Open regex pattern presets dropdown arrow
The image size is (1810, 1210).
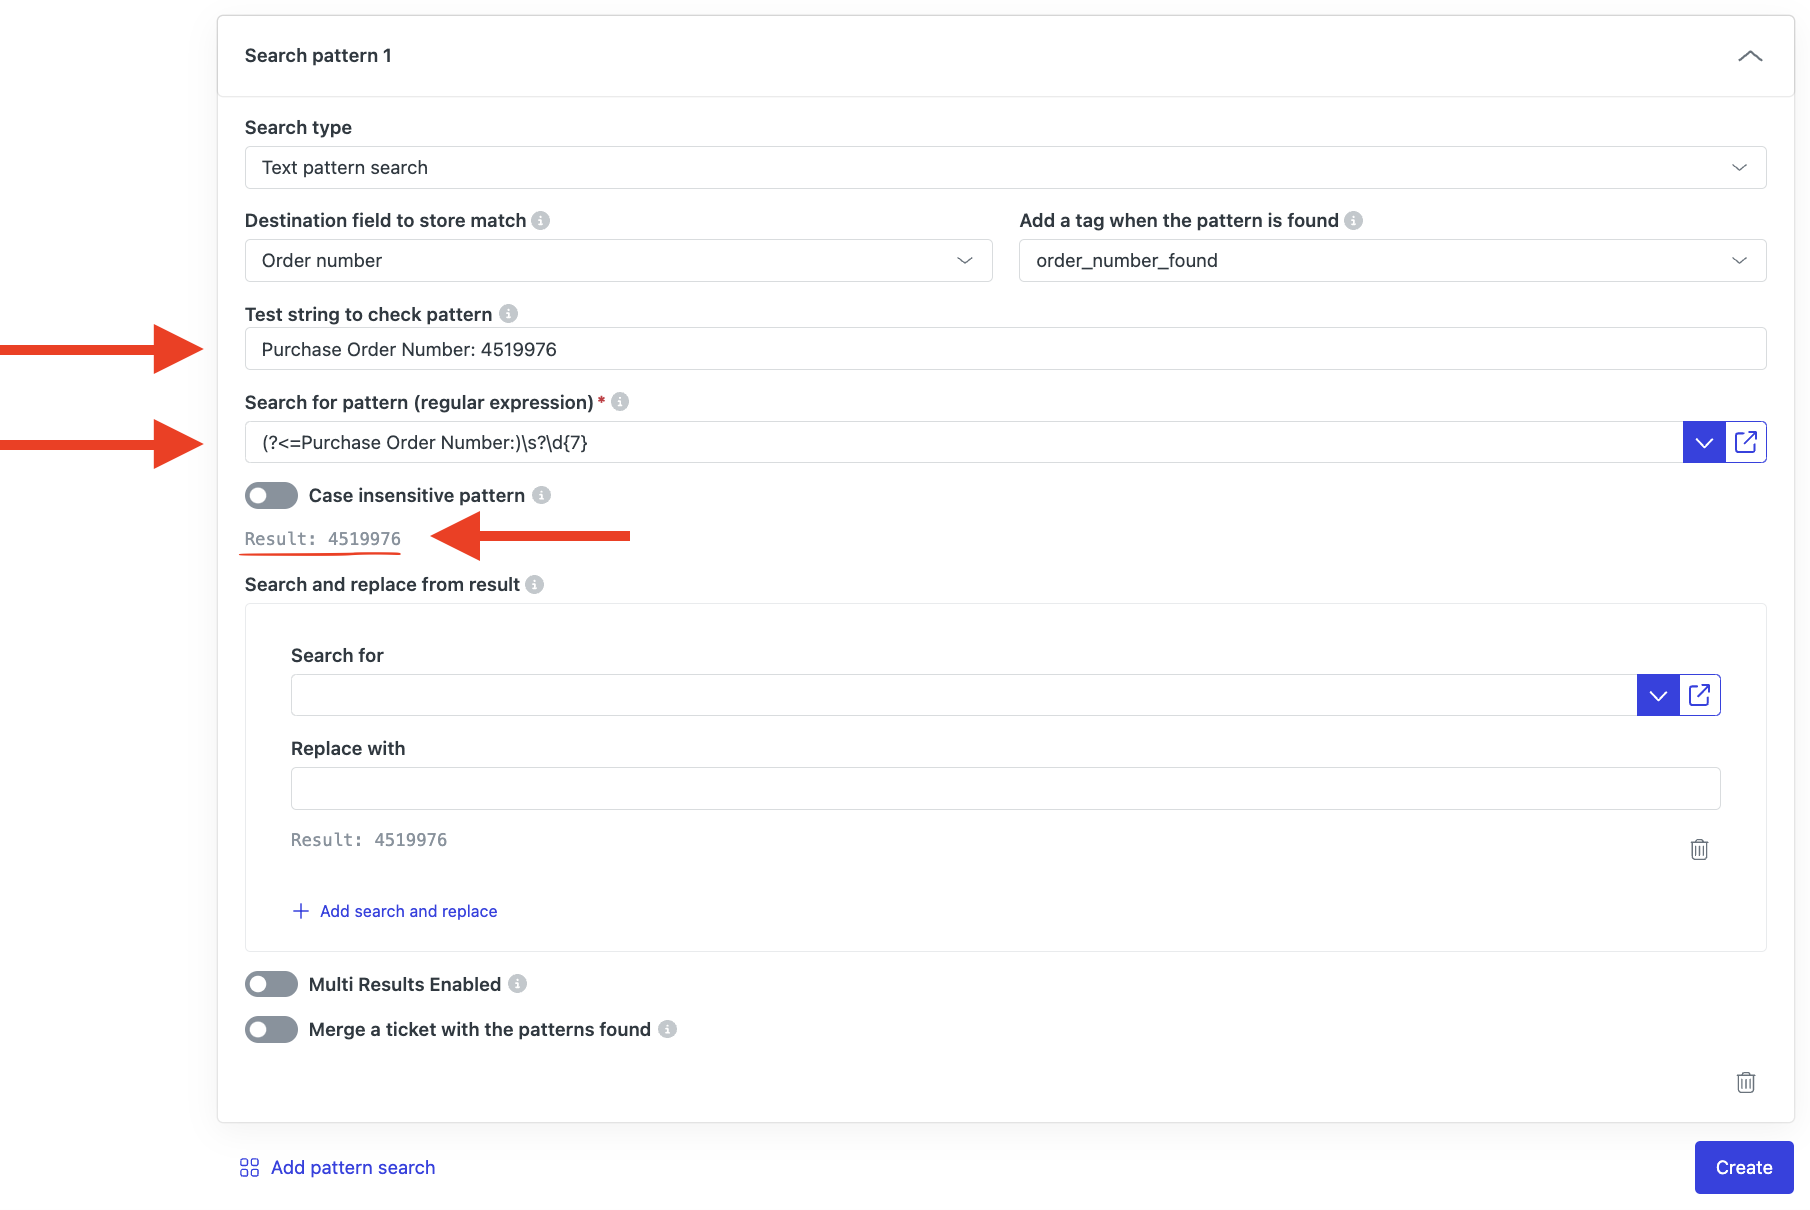(x=1704, y=442)
